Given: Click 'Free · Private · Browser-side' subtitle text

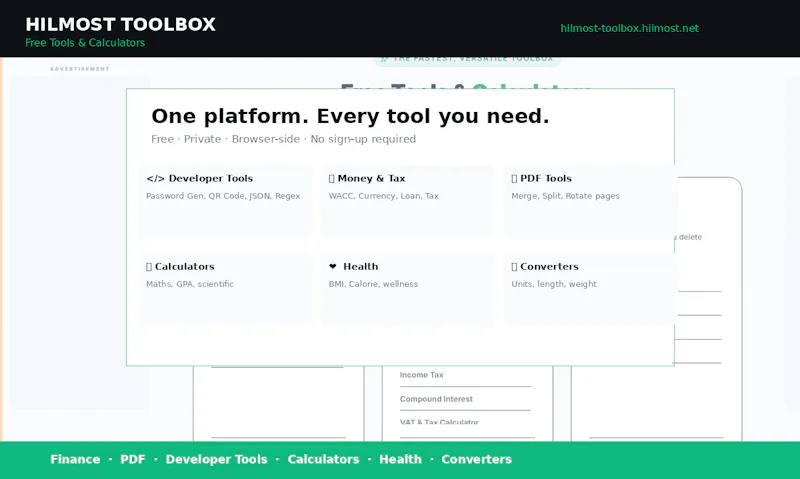Looking at the screenshot, I should [226, 139].
